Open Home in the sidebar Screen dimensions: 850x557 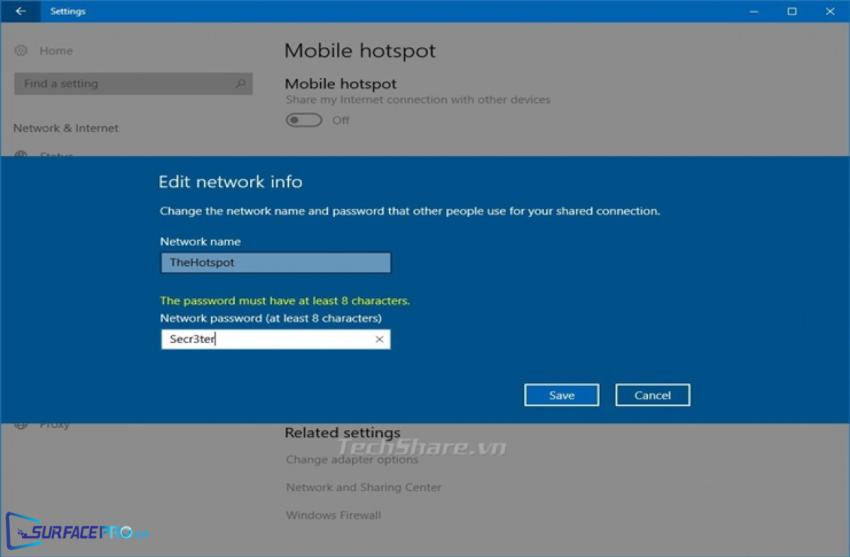click(x=56, y=50)
